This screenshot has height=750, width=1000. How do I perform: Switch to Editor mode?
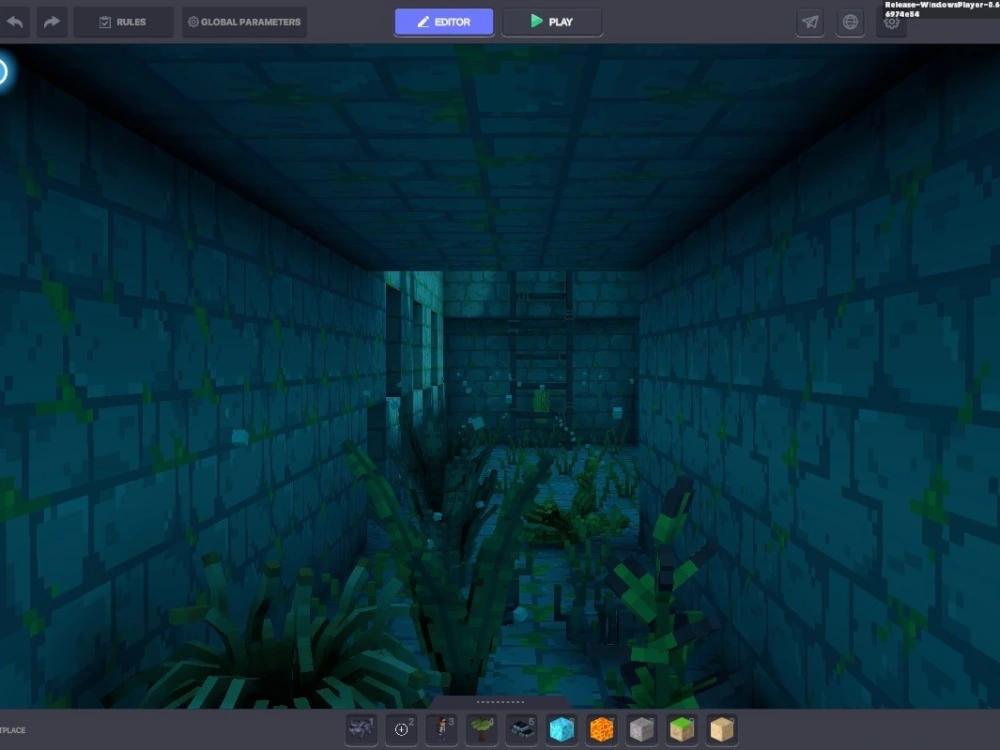click(444, 22)
